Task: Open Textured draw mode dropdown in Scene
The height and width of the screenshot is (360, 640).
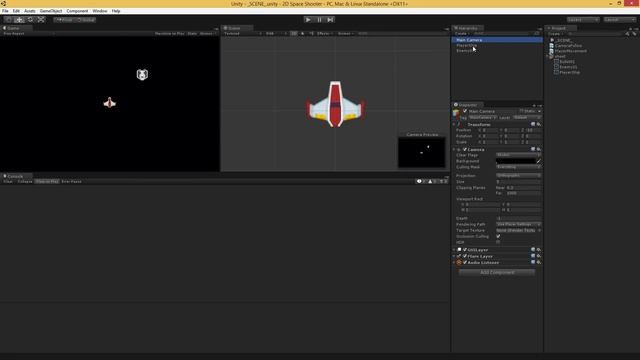Action: pos(243,33)
